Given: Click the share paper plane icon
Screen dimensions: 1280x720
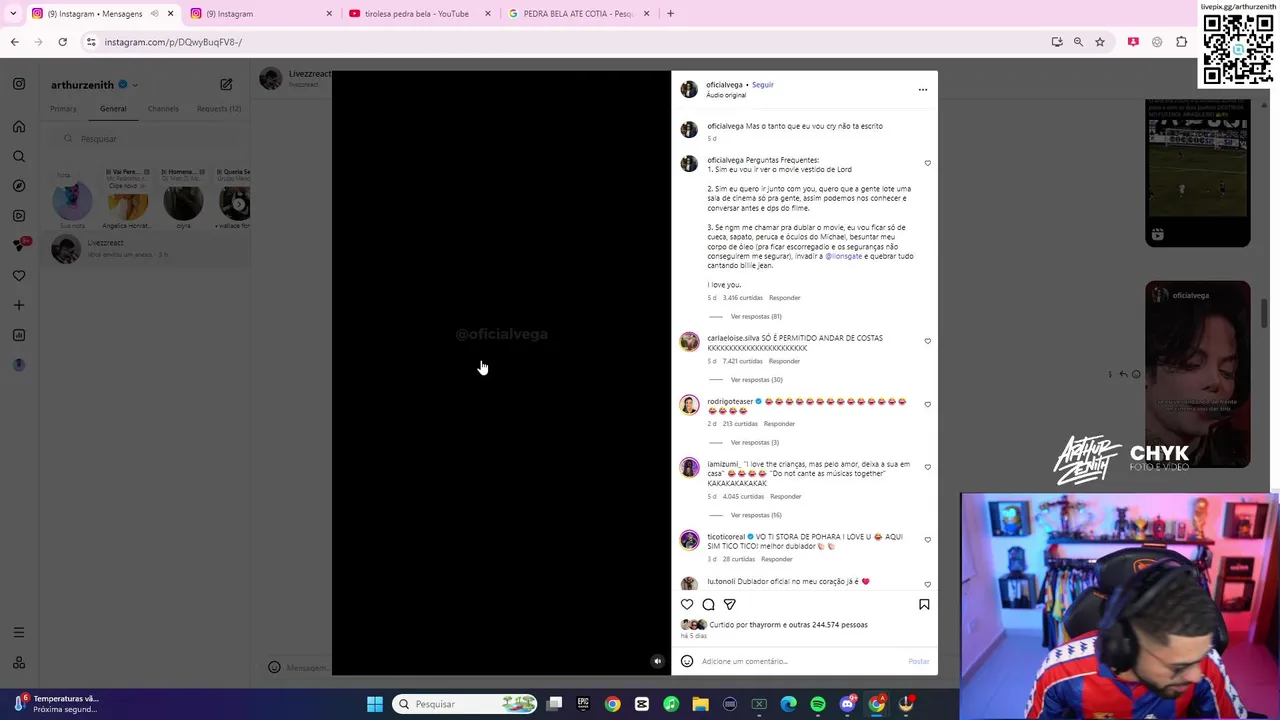Looking at the screenshot, I should tap(730, 604).
